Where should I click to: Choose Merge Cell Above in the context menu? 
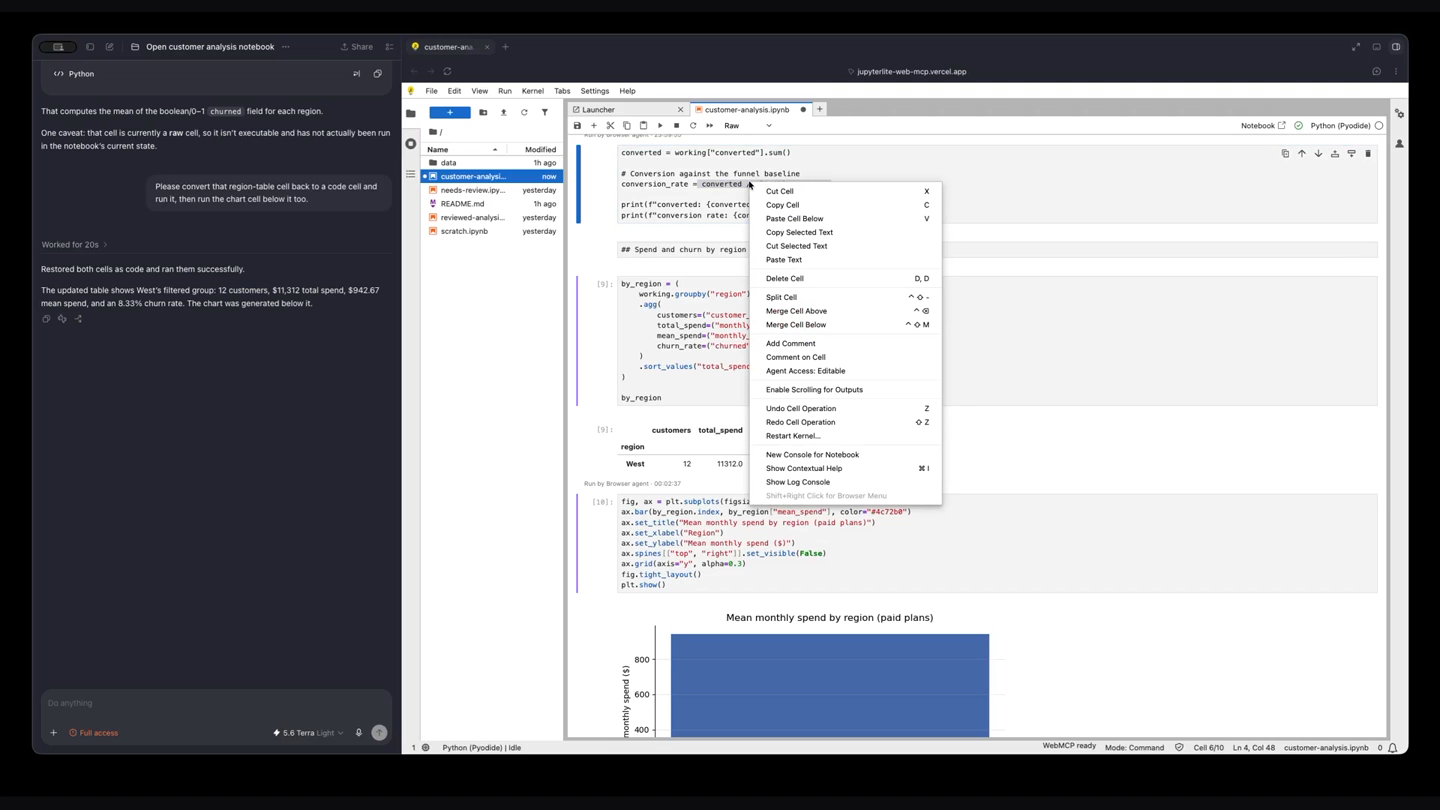846,311
